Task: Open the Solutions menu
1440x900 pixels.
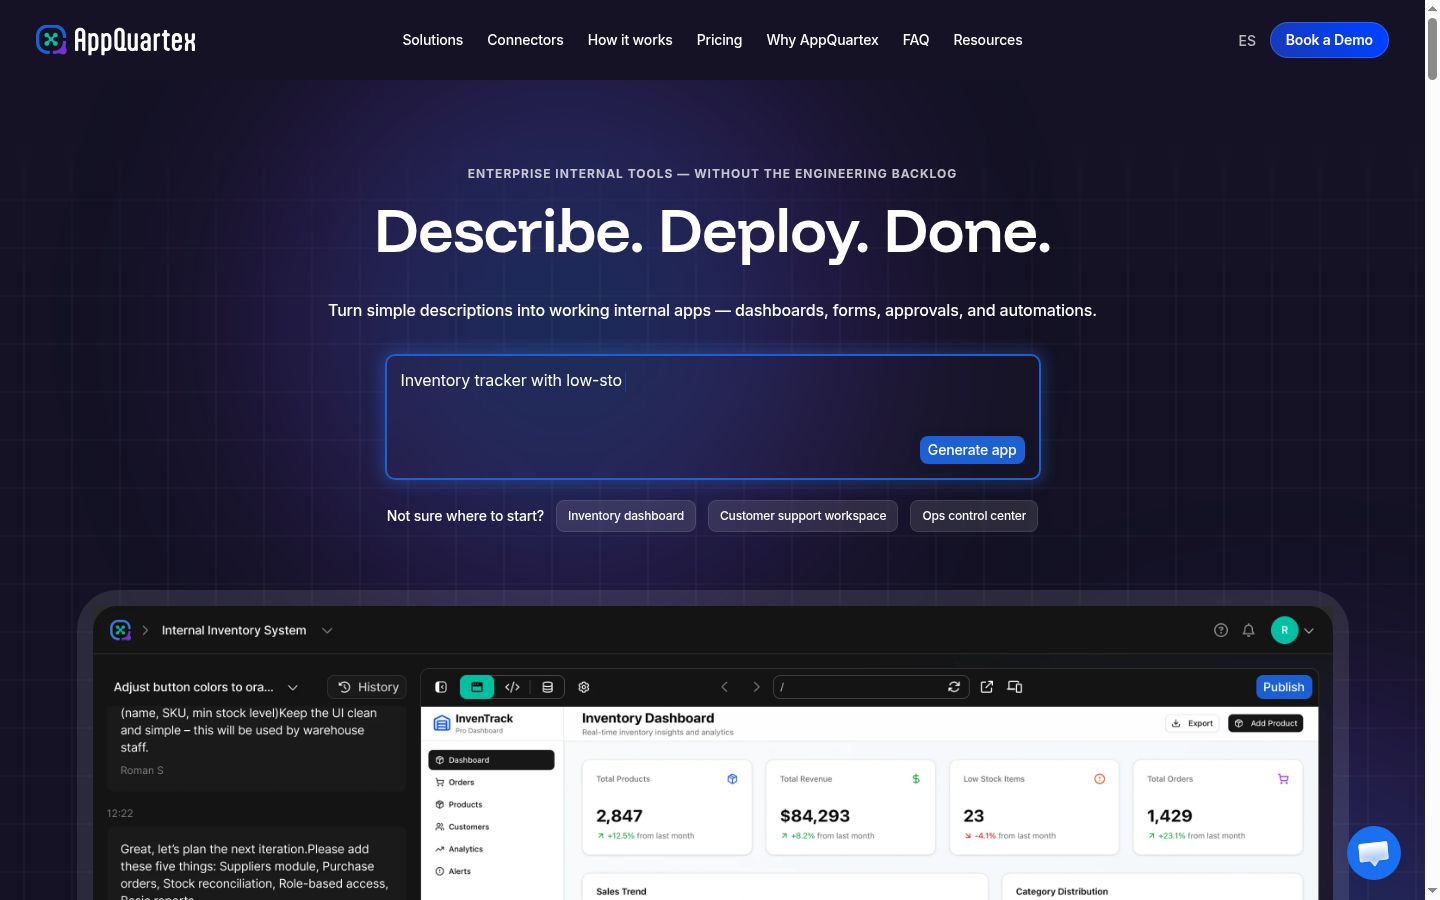Action: pyautogui.click(x=433, y=40)
